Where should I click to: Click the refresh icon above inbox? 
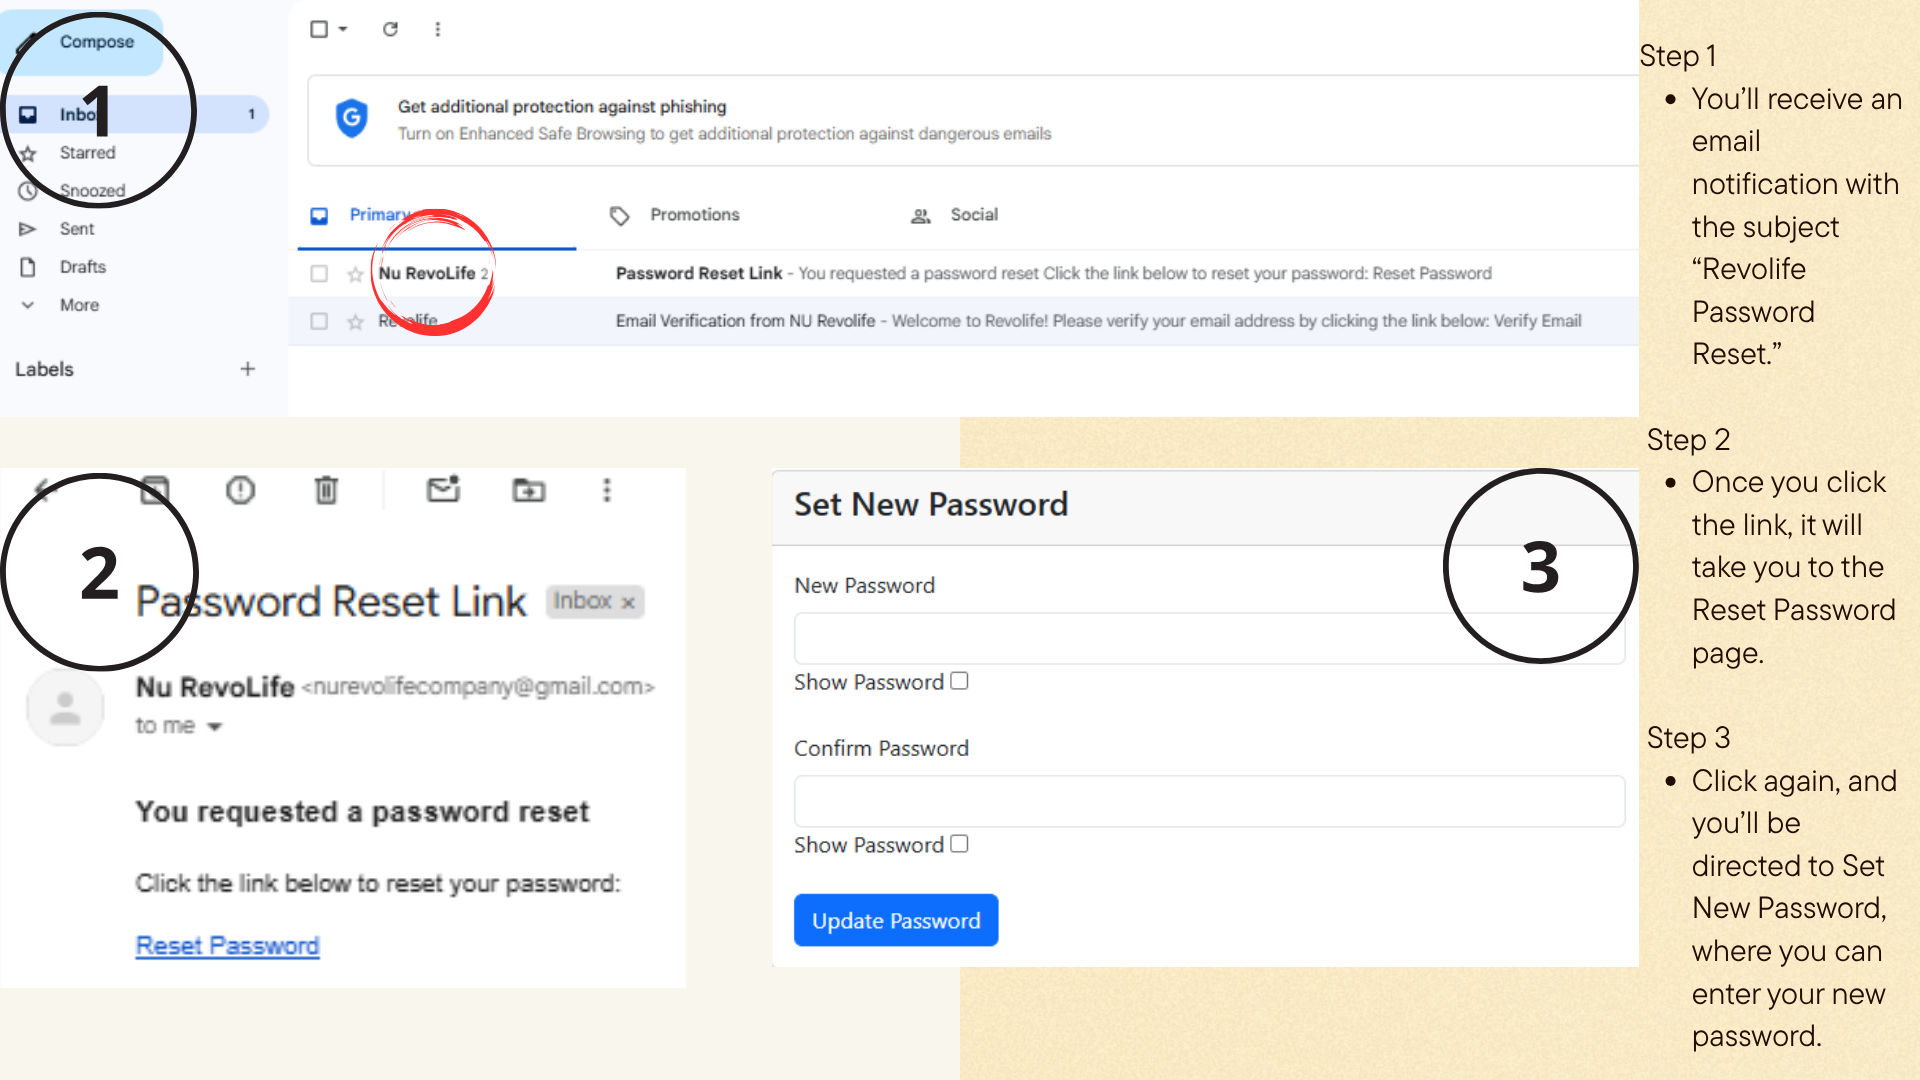(x=390, y=29)
